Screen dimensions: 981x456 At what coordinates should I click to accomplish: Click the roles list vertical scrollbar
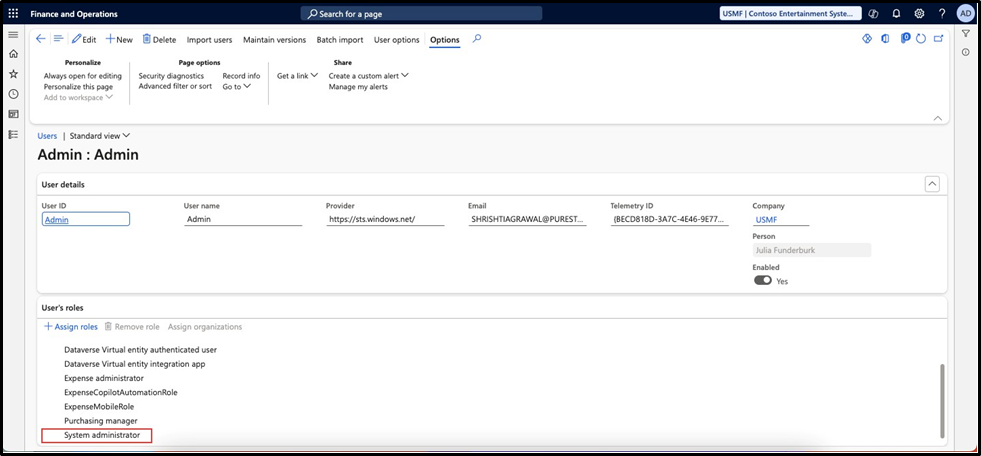click(x=943, y=401)
